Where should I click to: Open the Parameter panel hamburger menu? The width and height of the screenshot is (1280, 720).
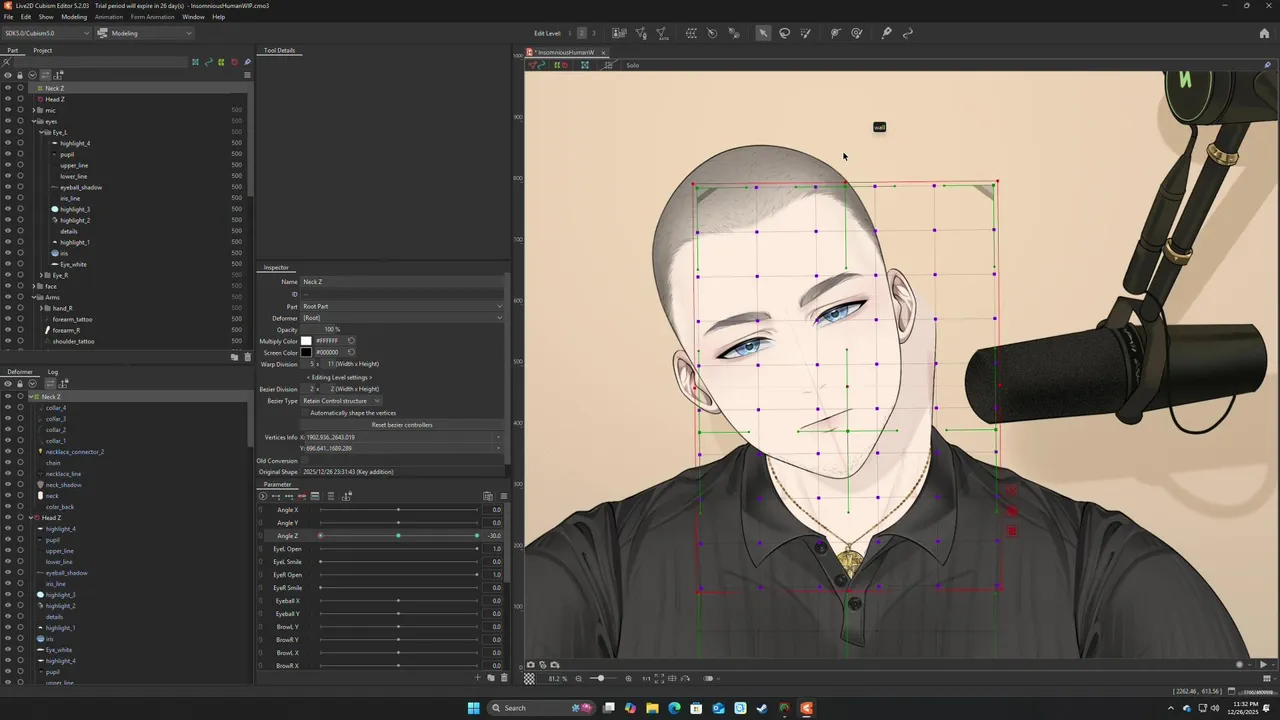pos(503,496)
